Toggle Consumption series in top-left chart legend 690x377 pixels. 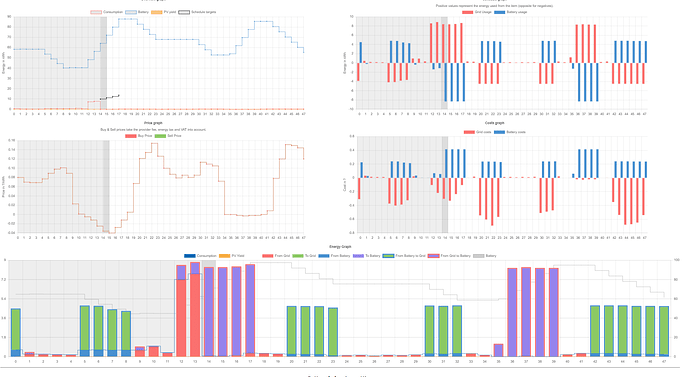pyautogui.click(x=106, y=12)
